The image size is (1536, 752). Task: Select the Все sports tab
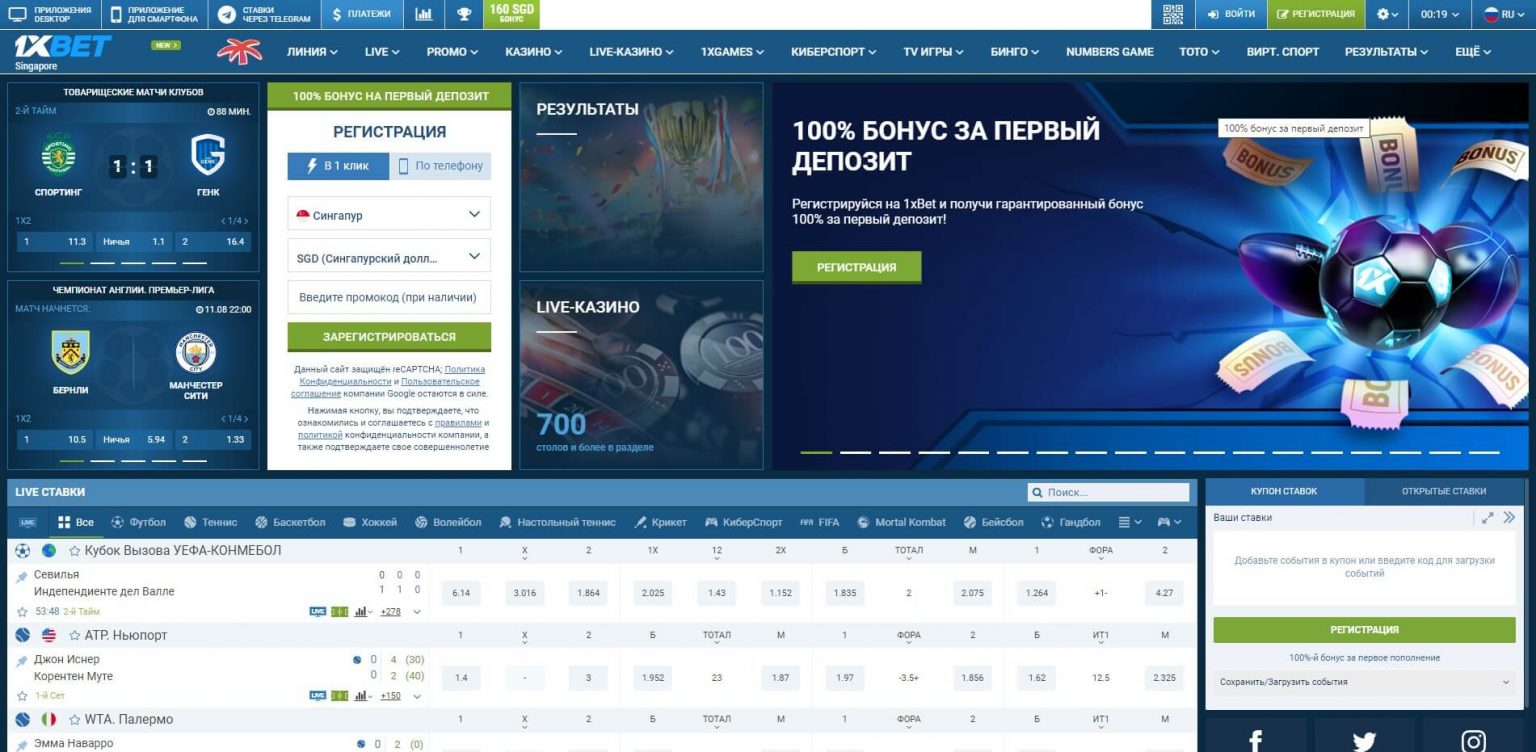click(76, 522)
